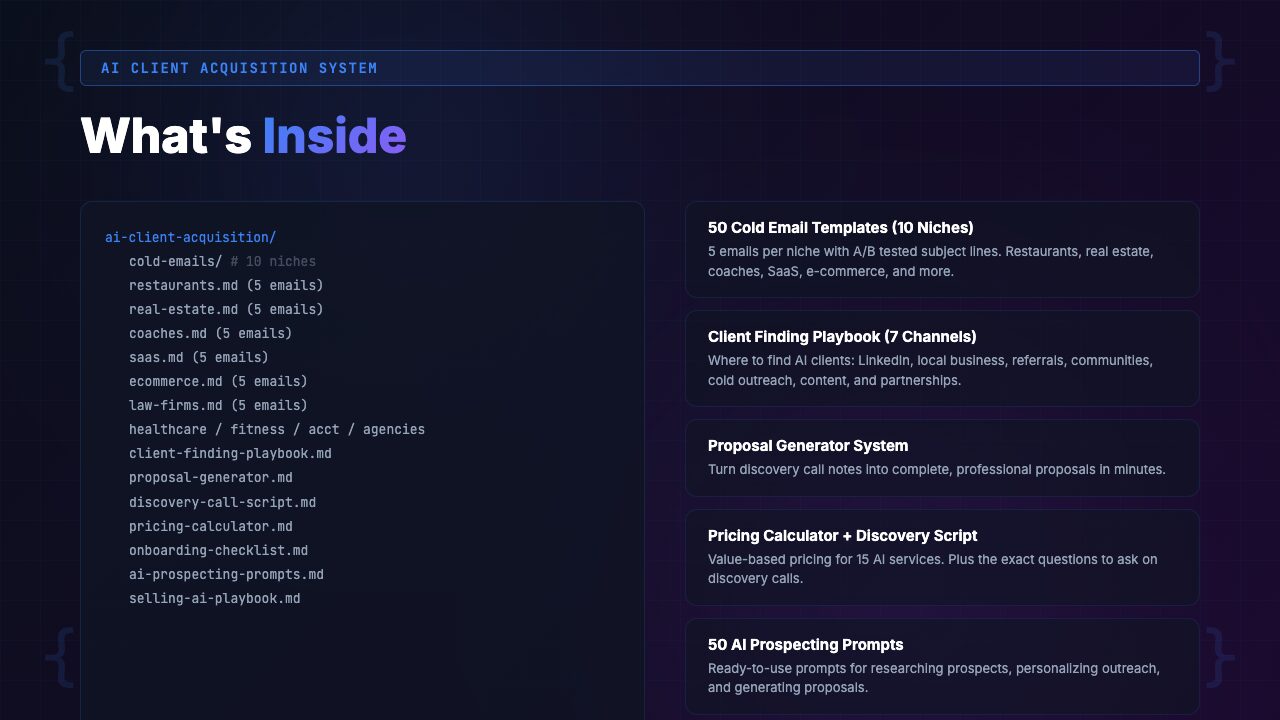The height and width of the screenshot is (720, 1280).
Task: Open onboarding-checklist.md
Action: click(x=218, y=549)
